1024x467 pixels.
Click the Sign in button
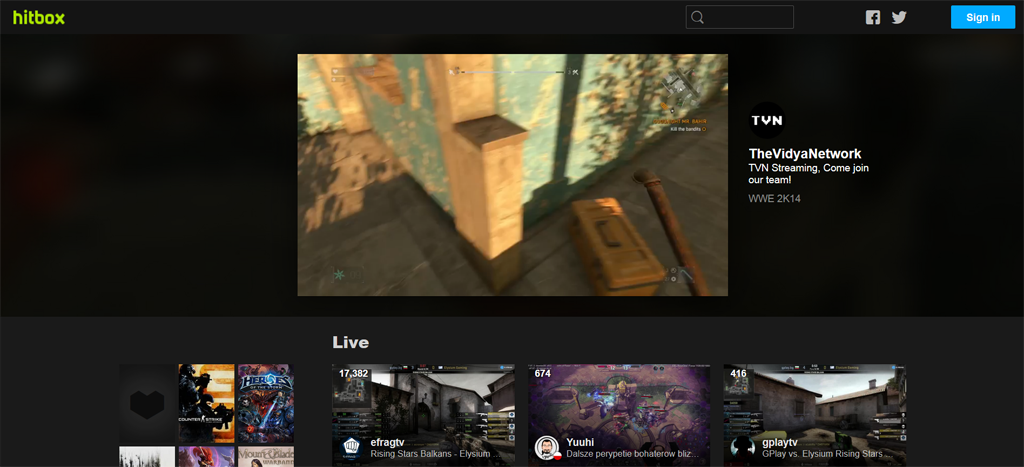tap(983, 17)
